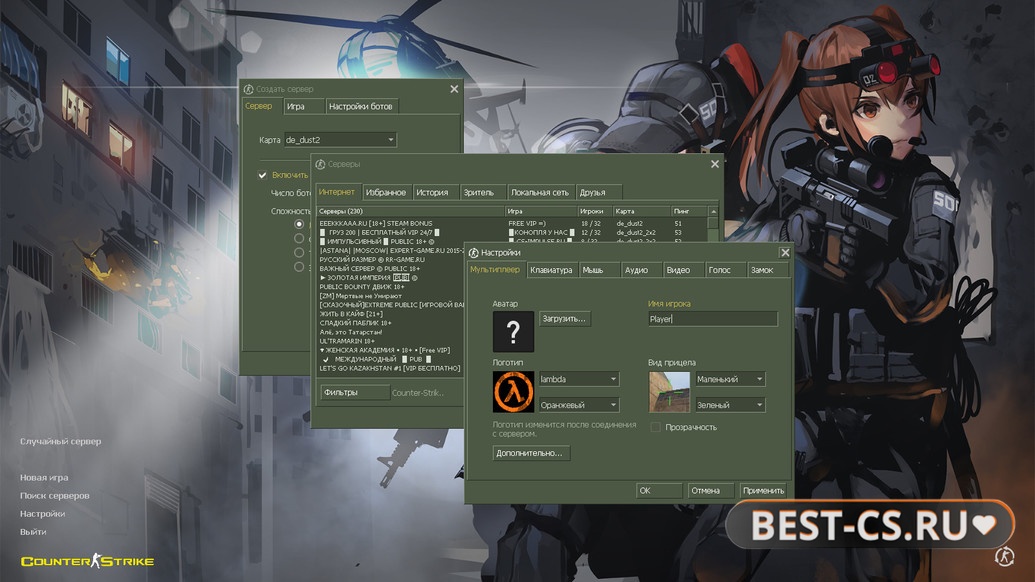Open the Маленький crosshair size dropdown
This screenshot has width=1035, height=582.
[730, 379]
